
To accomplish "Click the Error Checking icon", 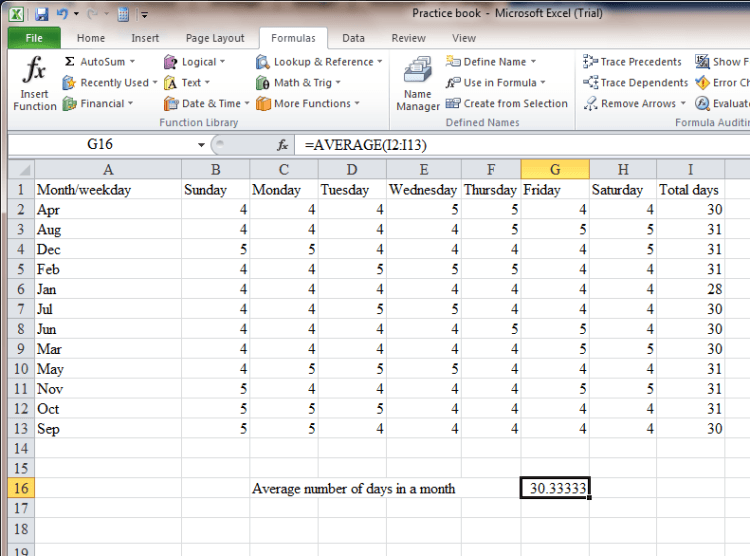I will click(x=702, y=83).
